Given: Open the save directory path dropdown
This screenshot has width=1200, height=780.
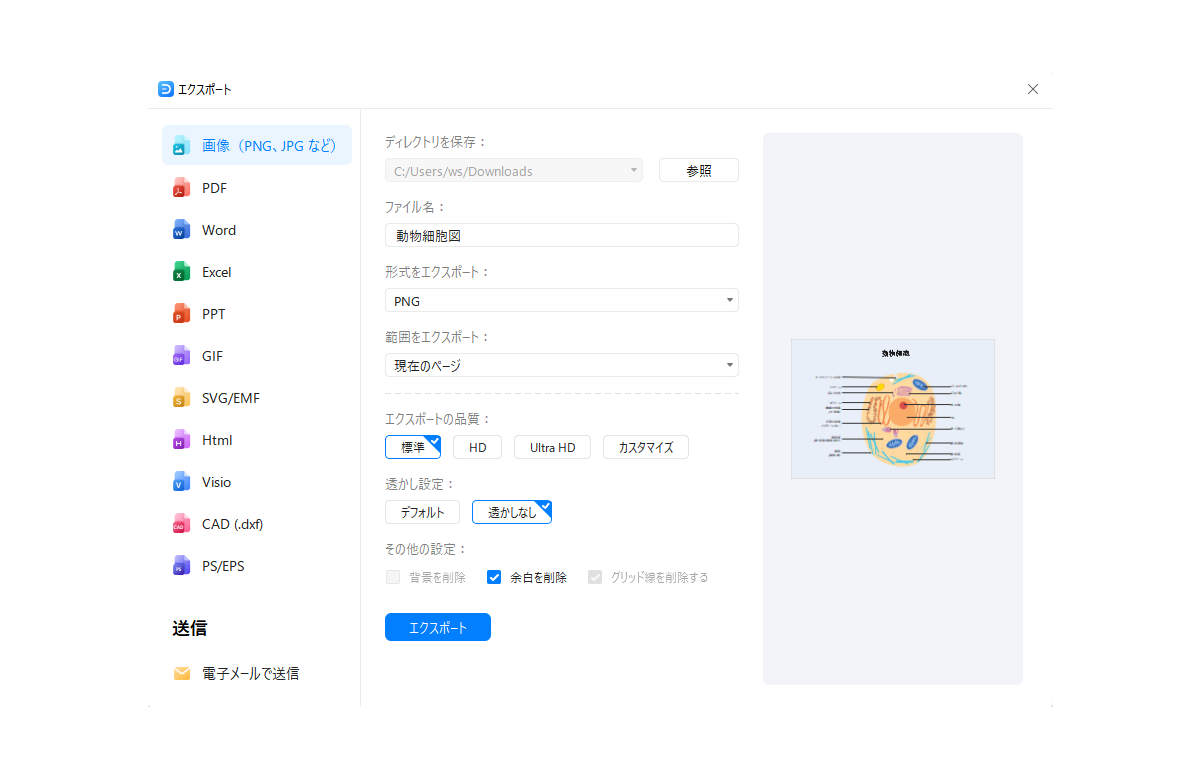Looking at the screenshot, I should pyautogui.click(x=514, y=171).
